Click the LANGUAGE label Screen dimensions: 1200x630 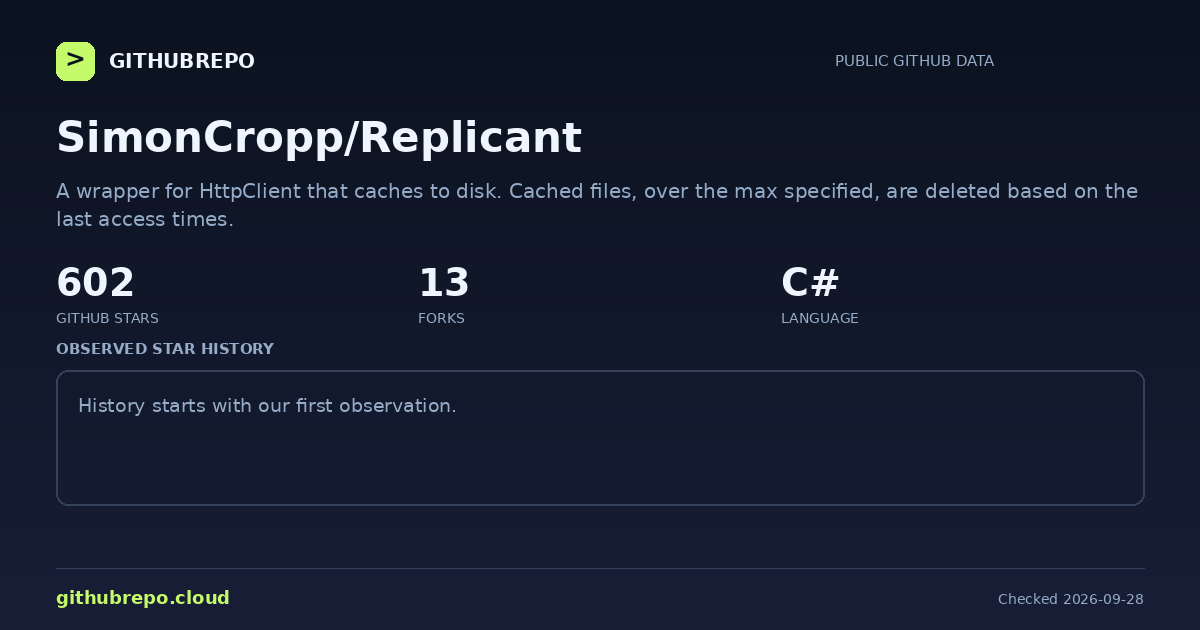[819, 318]
